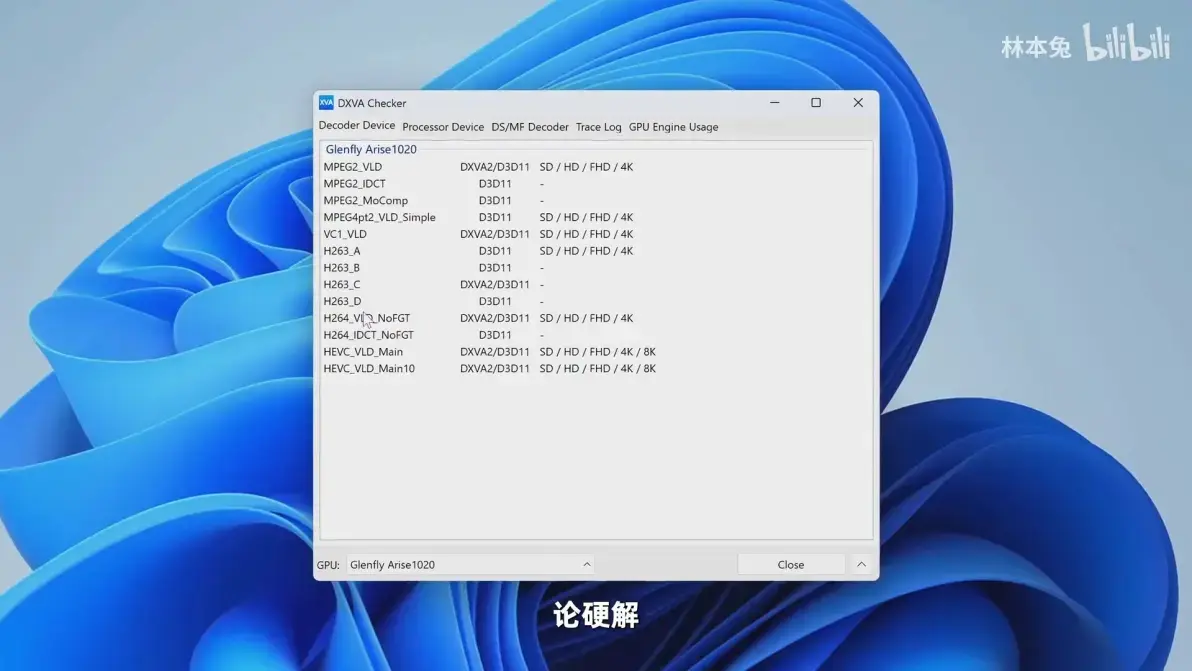1192x671 pixels.
Task: Close the DXVA Checker window with X
Action: click(x=858, y=103)
